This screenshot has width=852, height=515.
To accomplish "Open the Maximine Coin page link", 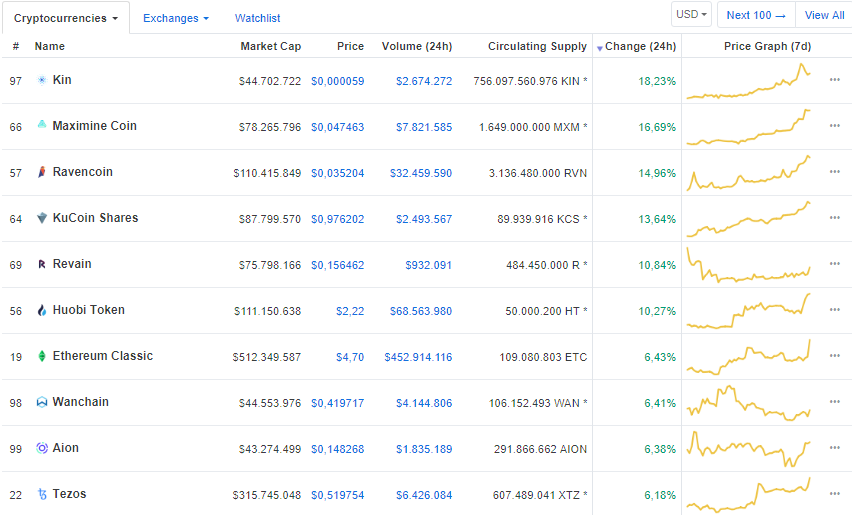I will [x=95, y=126].
